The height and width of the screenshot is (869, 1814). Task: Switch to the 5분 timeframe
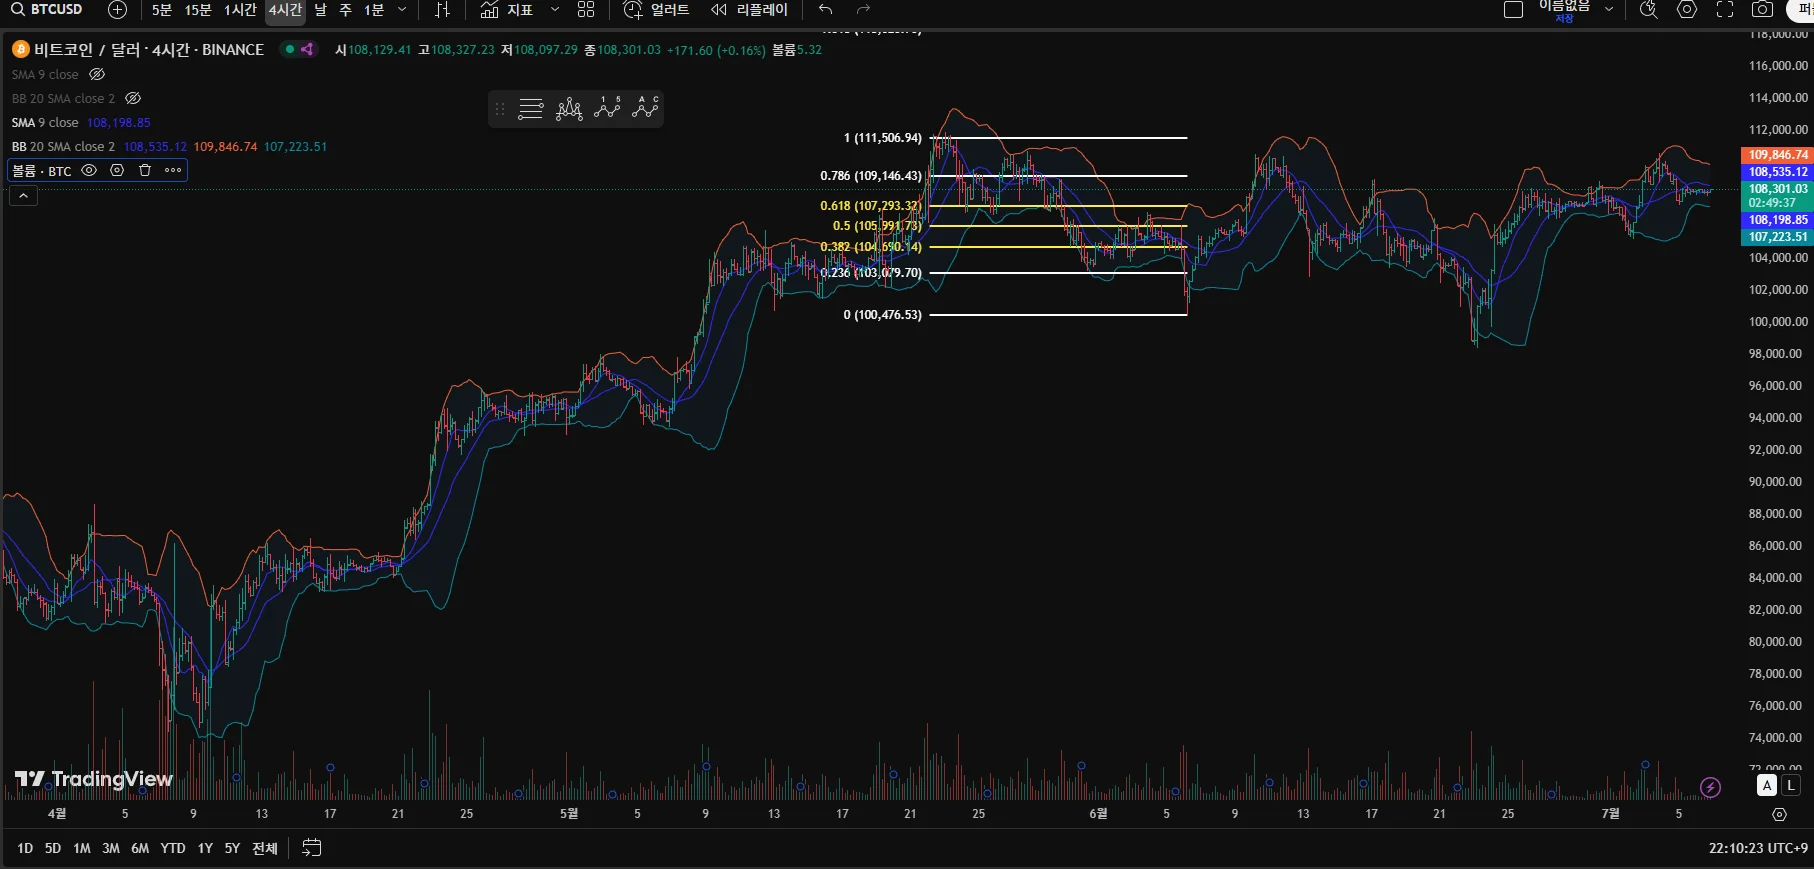[162, 10]
